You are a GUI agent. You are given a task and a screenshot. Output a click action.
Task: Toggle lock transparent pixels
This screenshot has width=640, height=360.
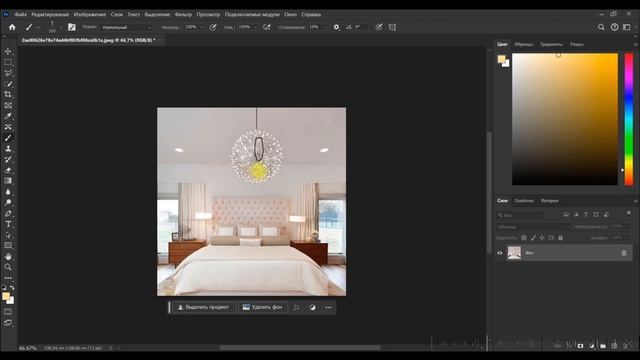(524, 238)
